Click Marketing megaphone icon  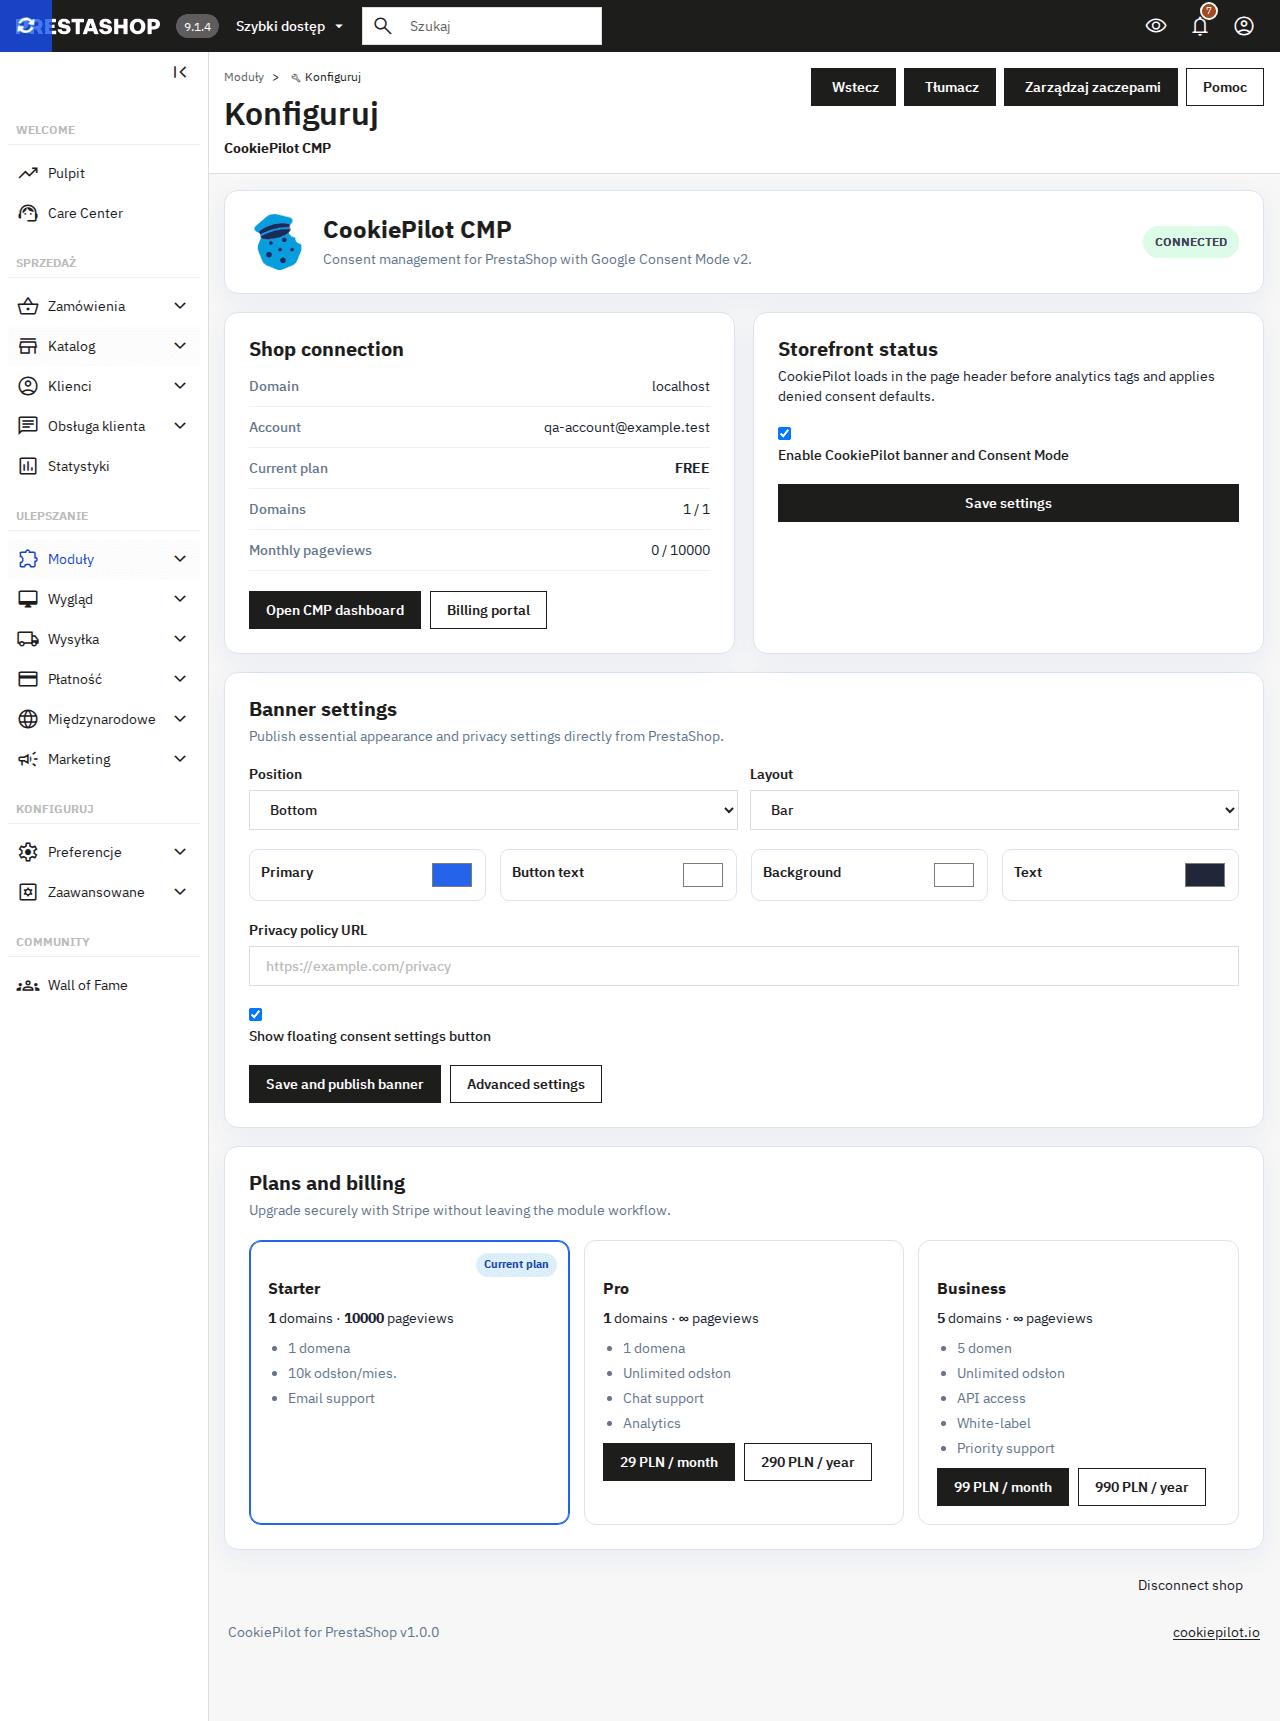28,759
